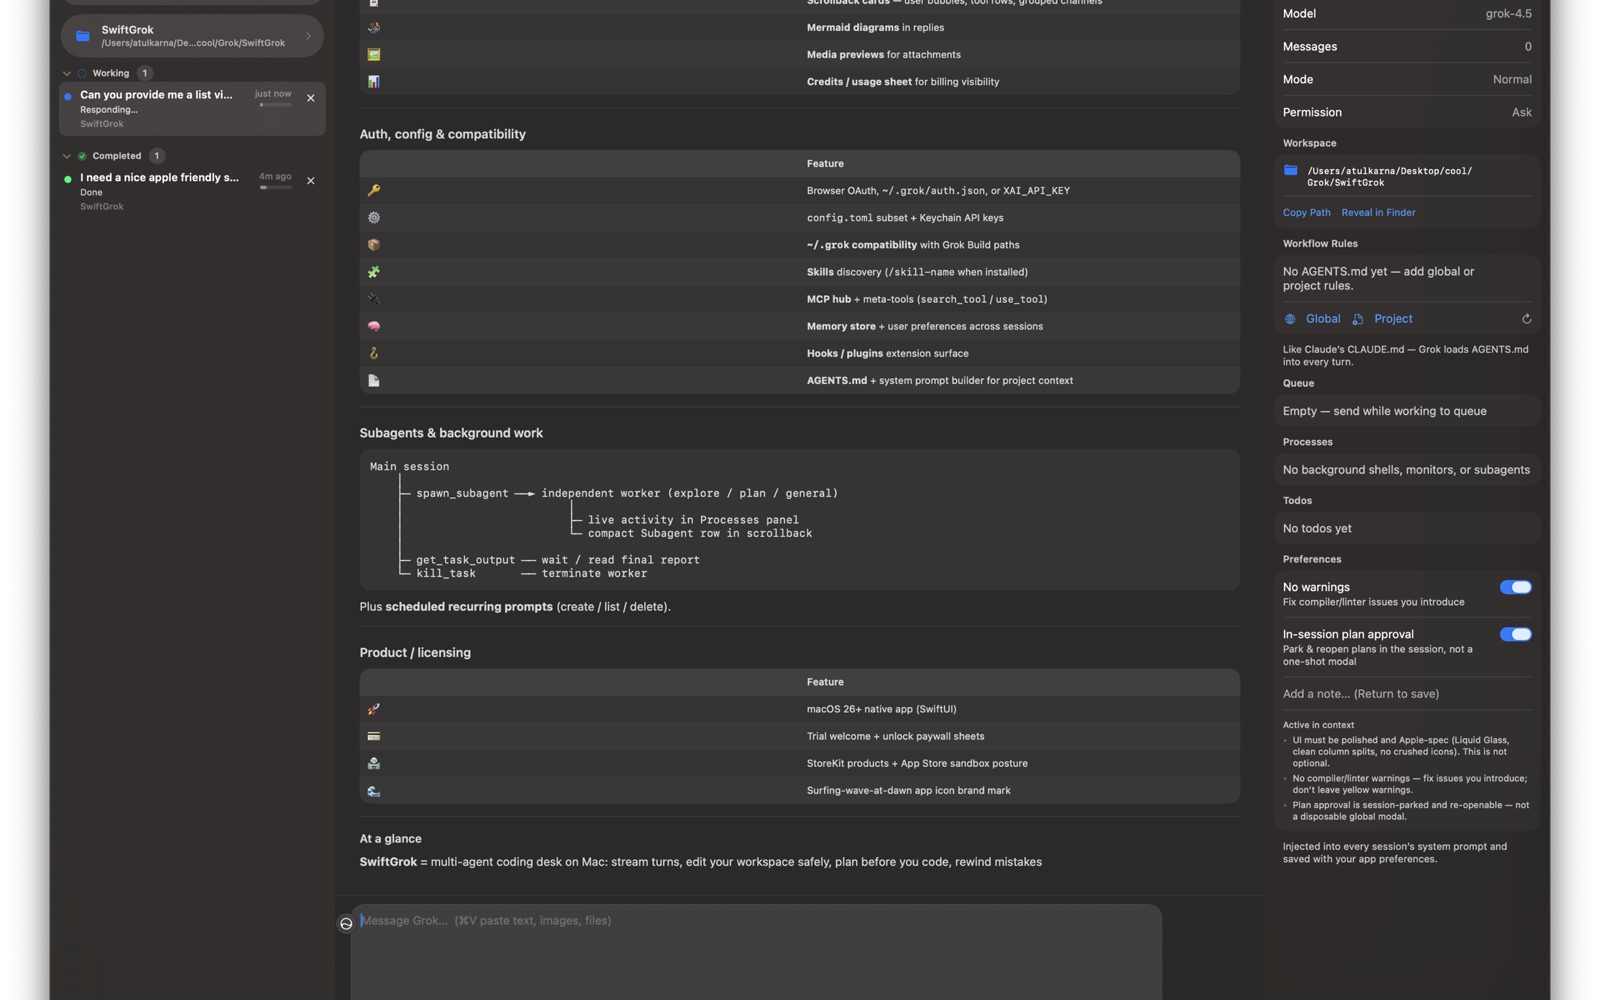Image resolution: width=1600 pixels, height=1000 pixels.
Task: Click 'No todos yet' text
Action: click(1317, 528)
